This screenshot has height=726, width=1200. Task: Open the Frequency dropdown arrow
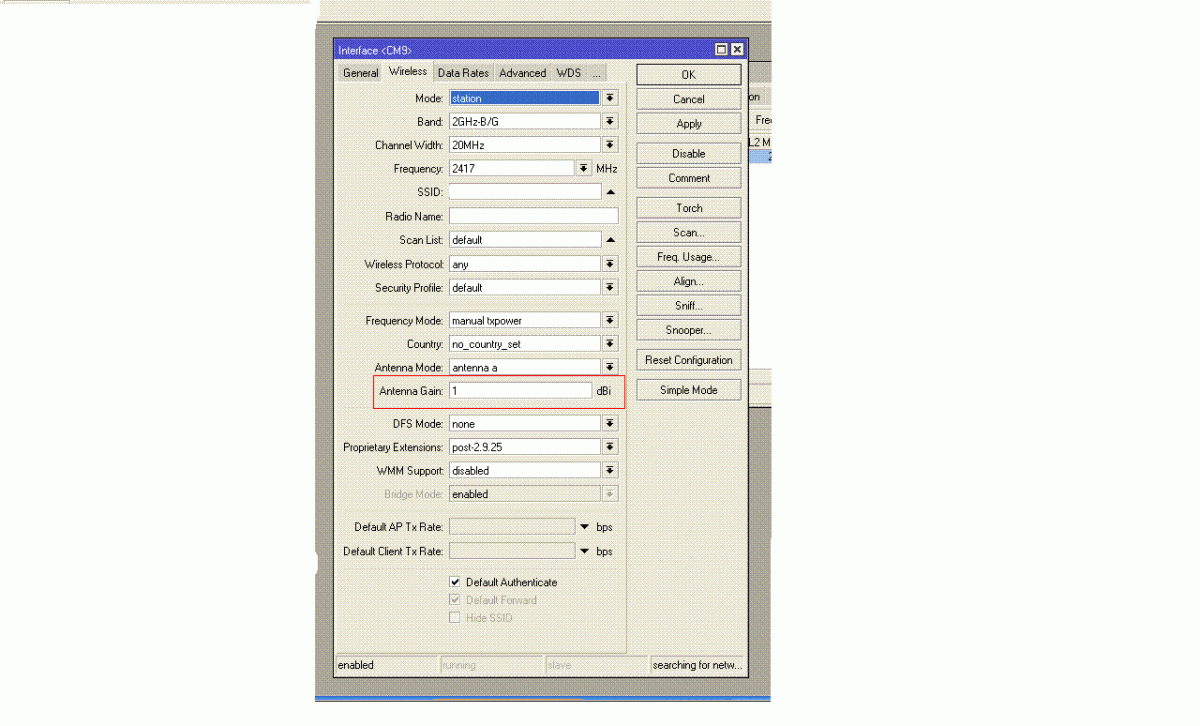(584, 169)
